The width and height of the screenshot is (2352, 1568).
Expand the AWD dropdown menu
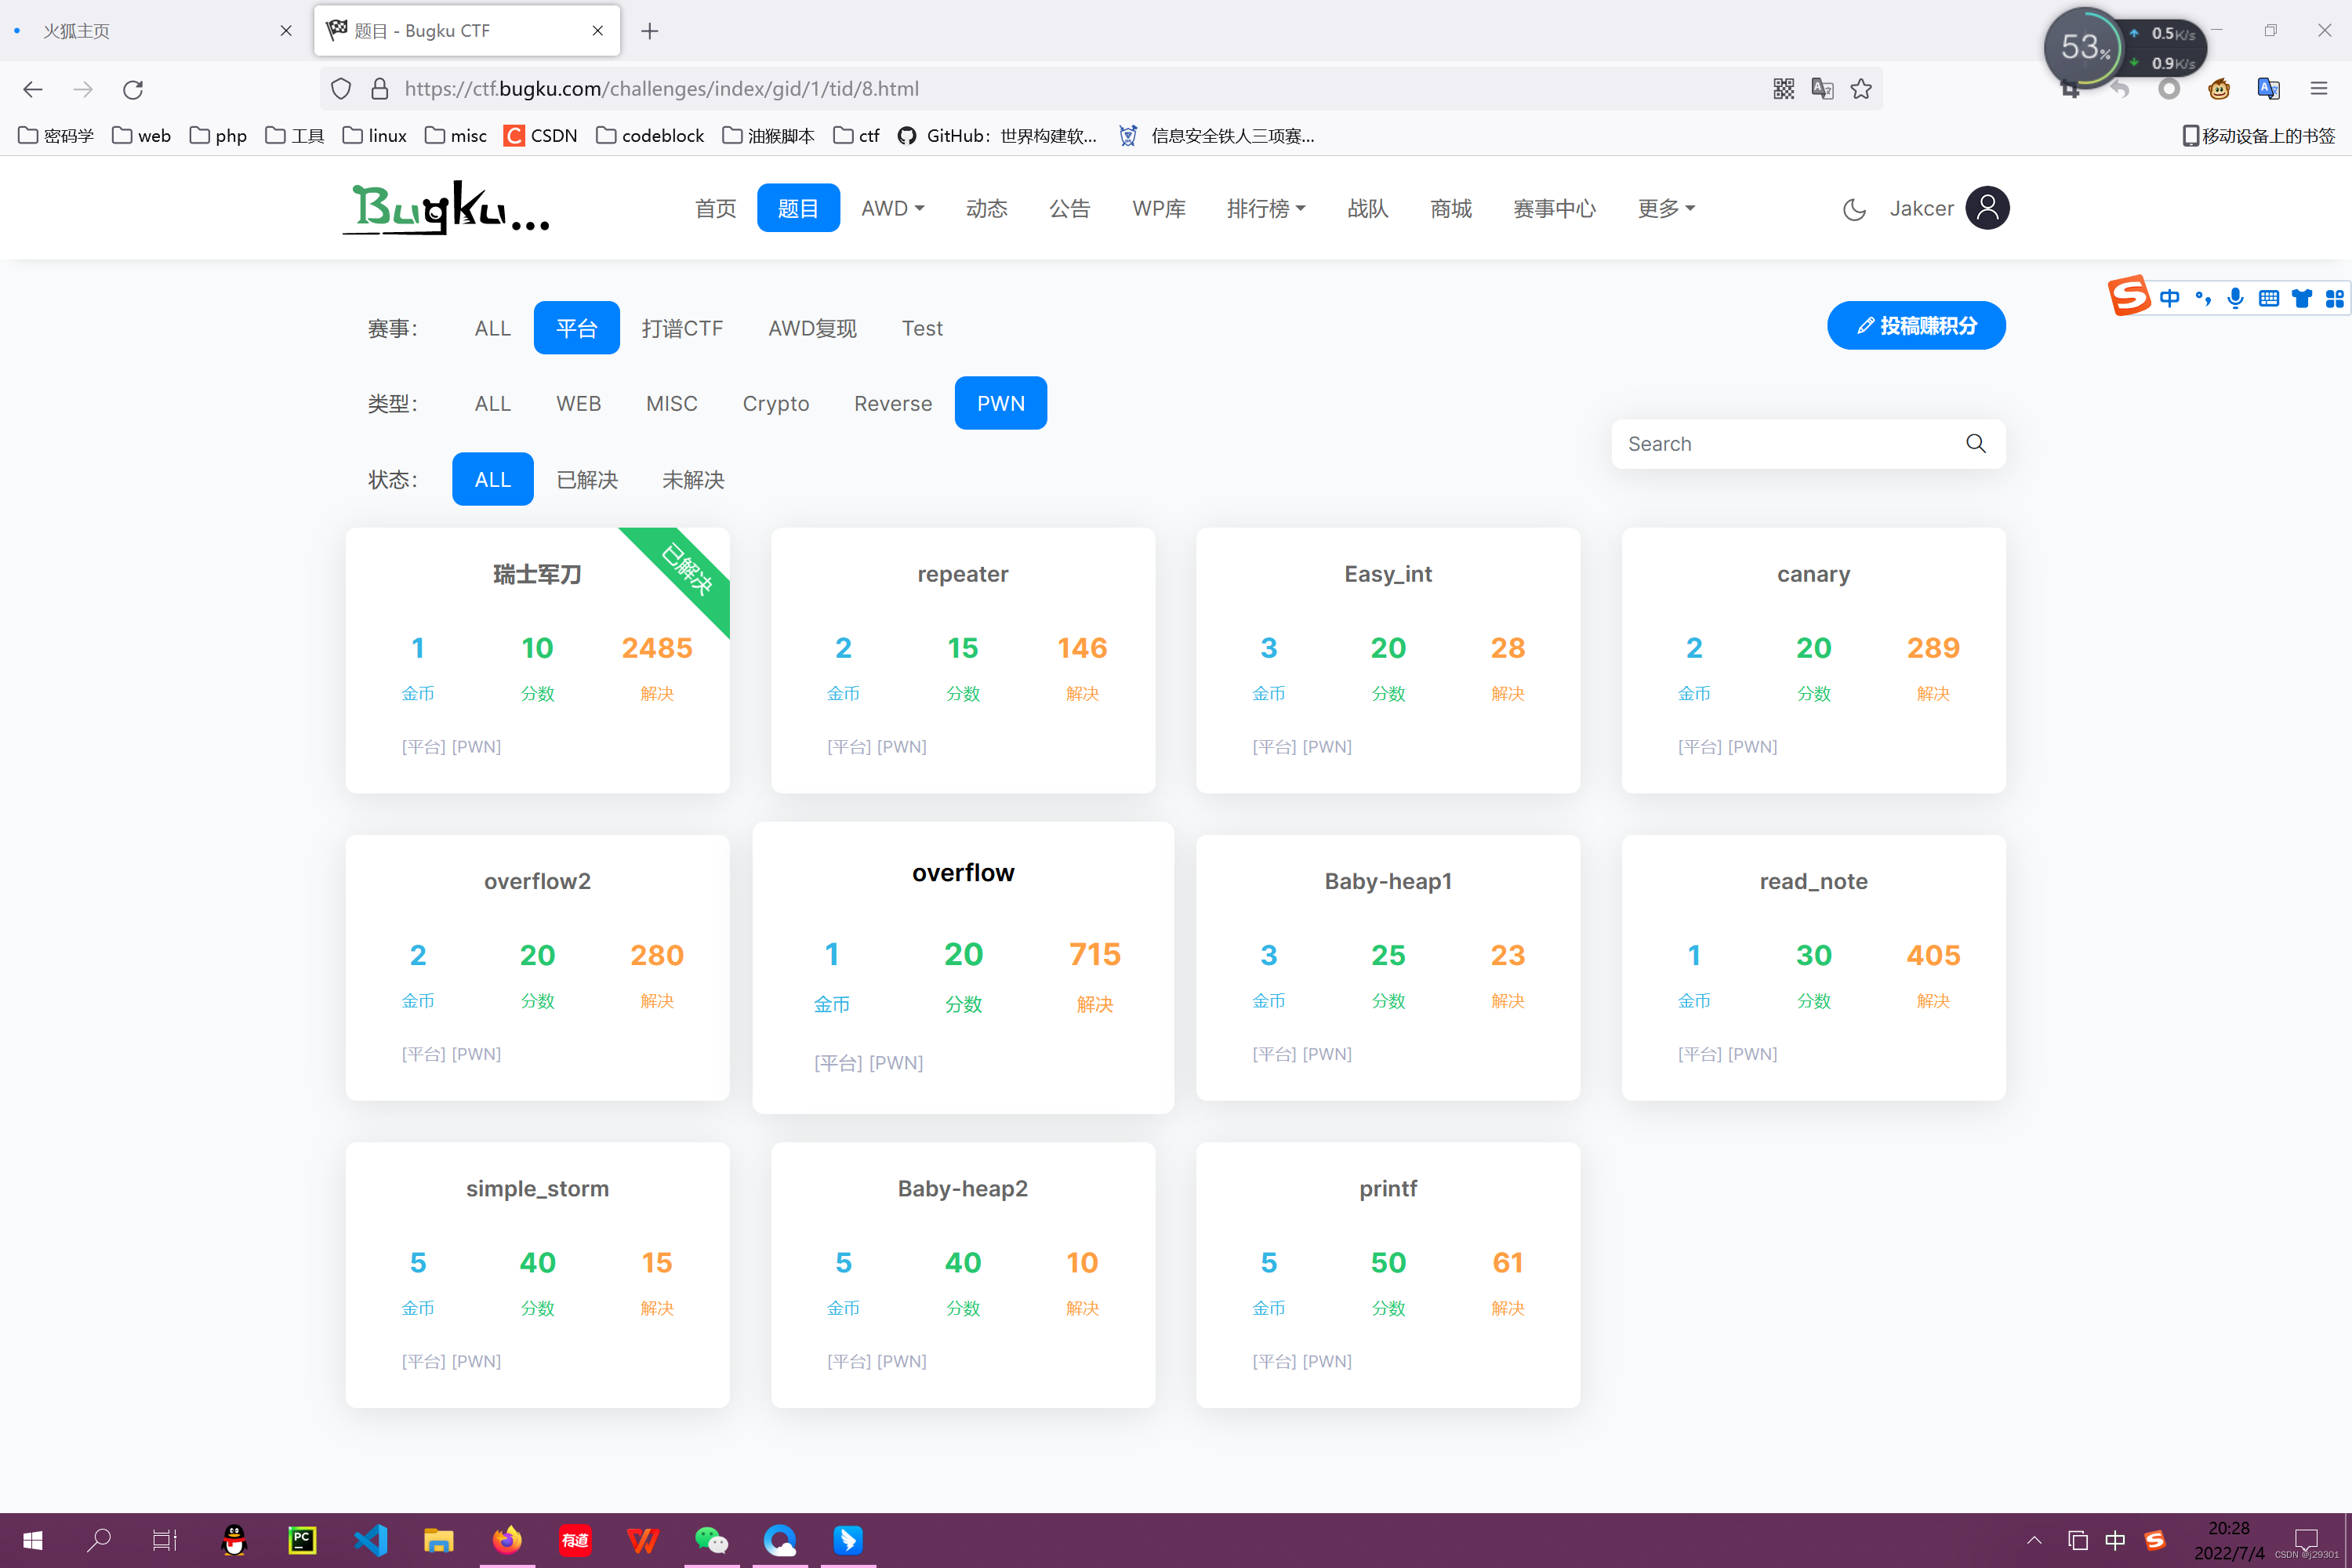tap(892, 208)
